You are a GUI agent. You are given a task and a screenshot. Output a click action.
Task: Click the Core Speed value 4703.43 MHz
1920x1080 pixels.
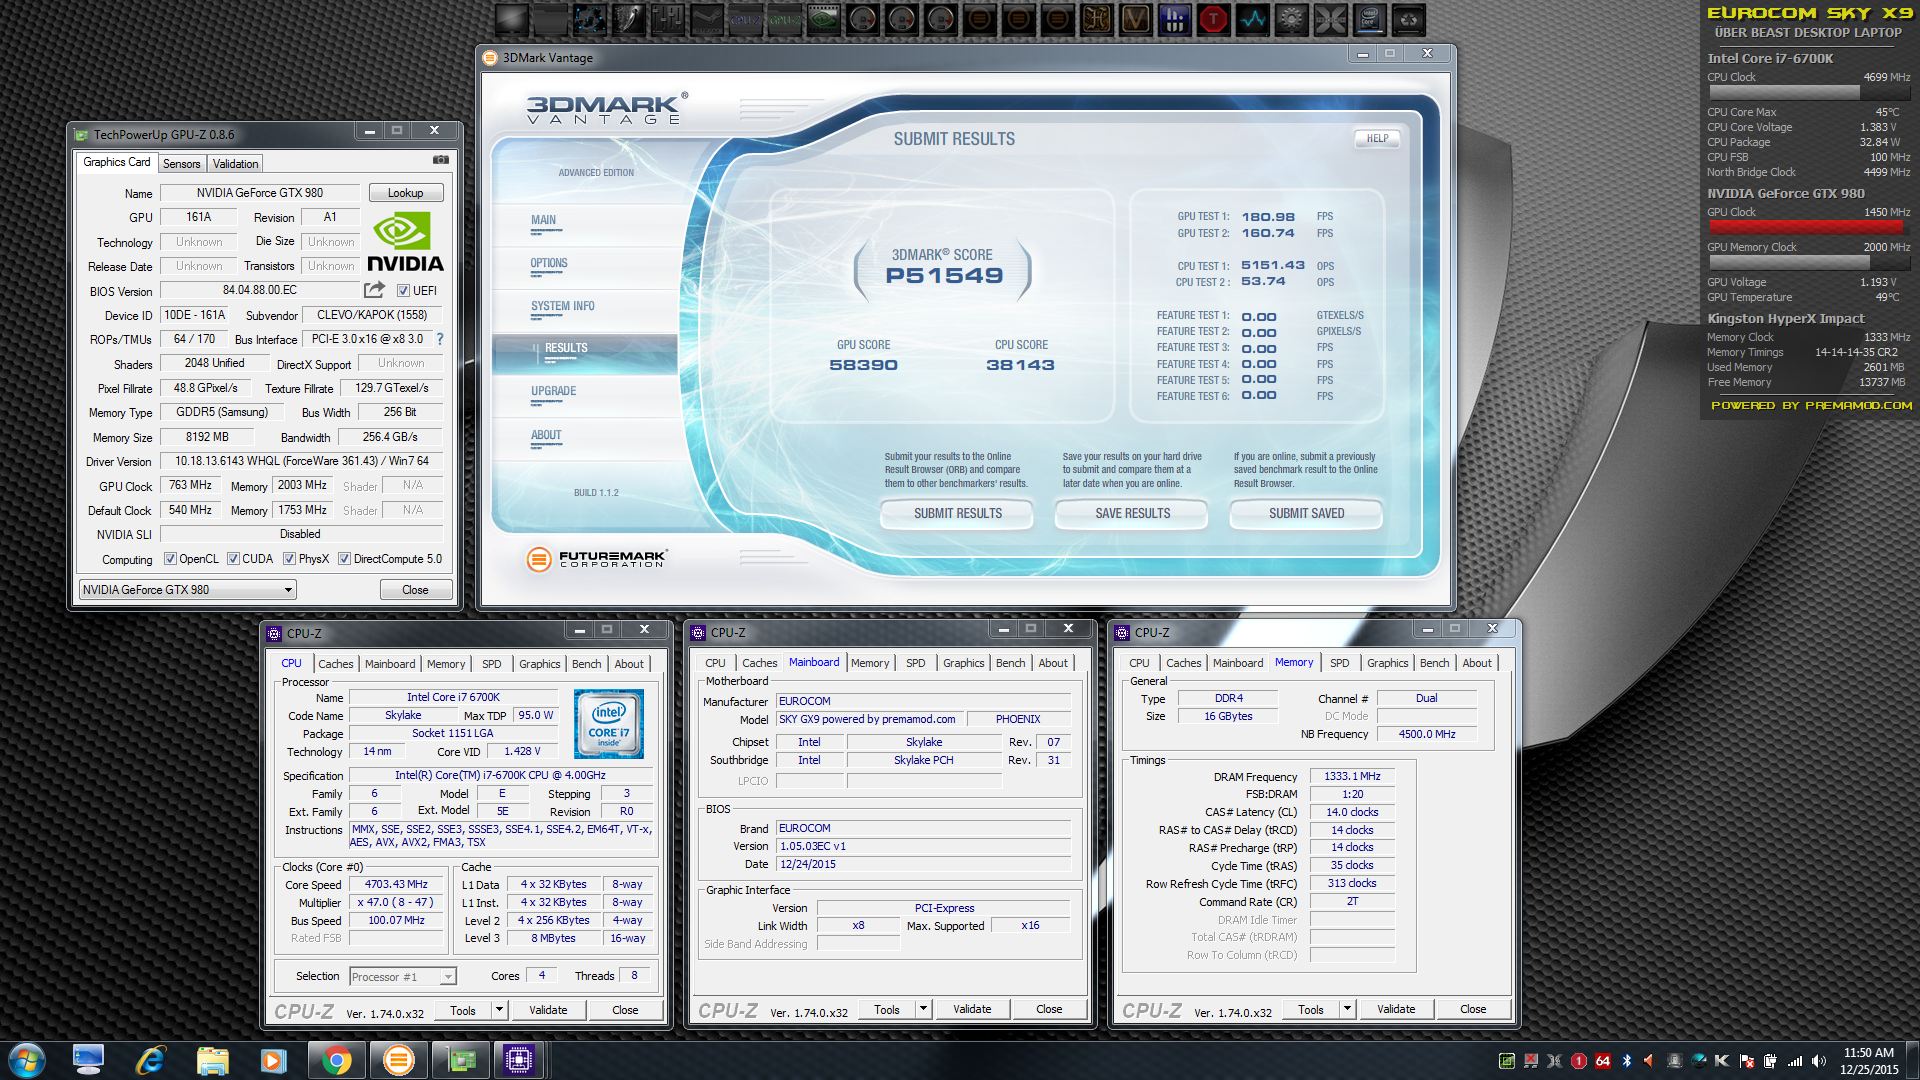coord(396,885)
